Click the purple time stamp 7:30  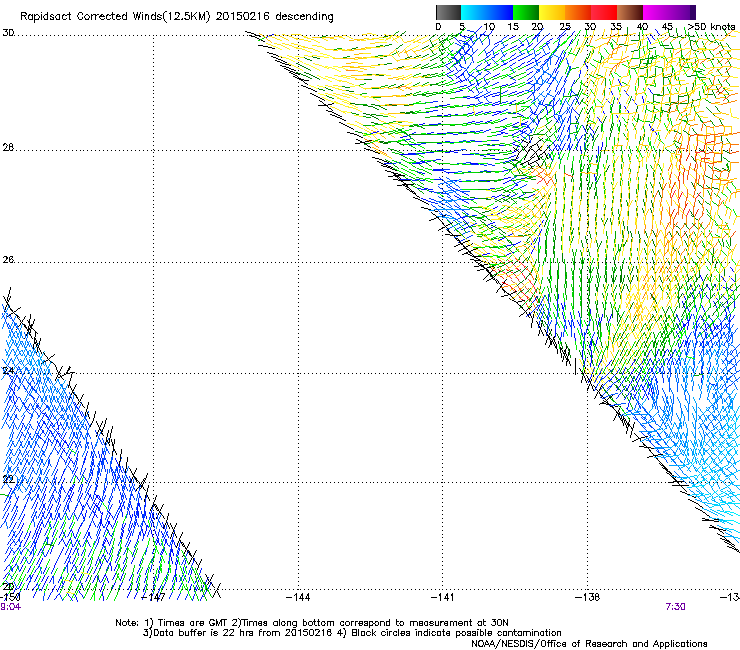(675, 607)
